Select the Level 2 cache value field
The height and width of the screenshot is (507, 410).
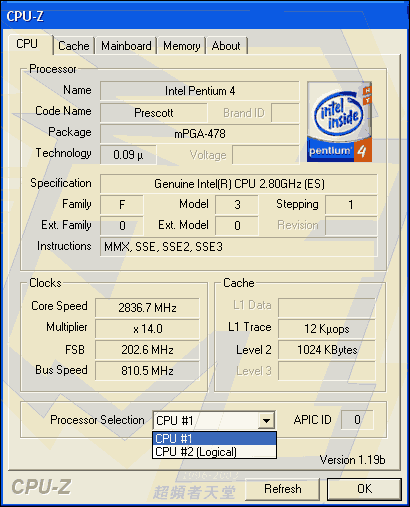pyautogui.click(x=327, y=350)
